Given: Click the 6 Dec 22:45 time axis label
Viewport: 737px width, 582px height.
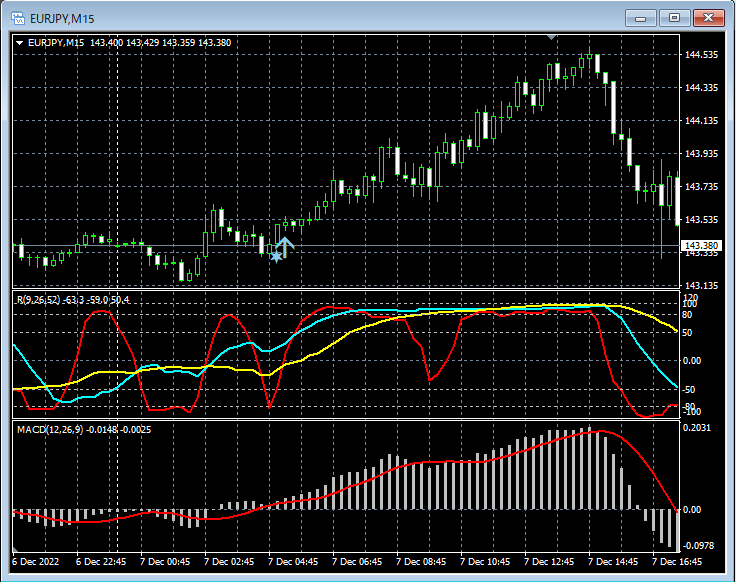Looking at the screenshot, I should coord(102,561).
